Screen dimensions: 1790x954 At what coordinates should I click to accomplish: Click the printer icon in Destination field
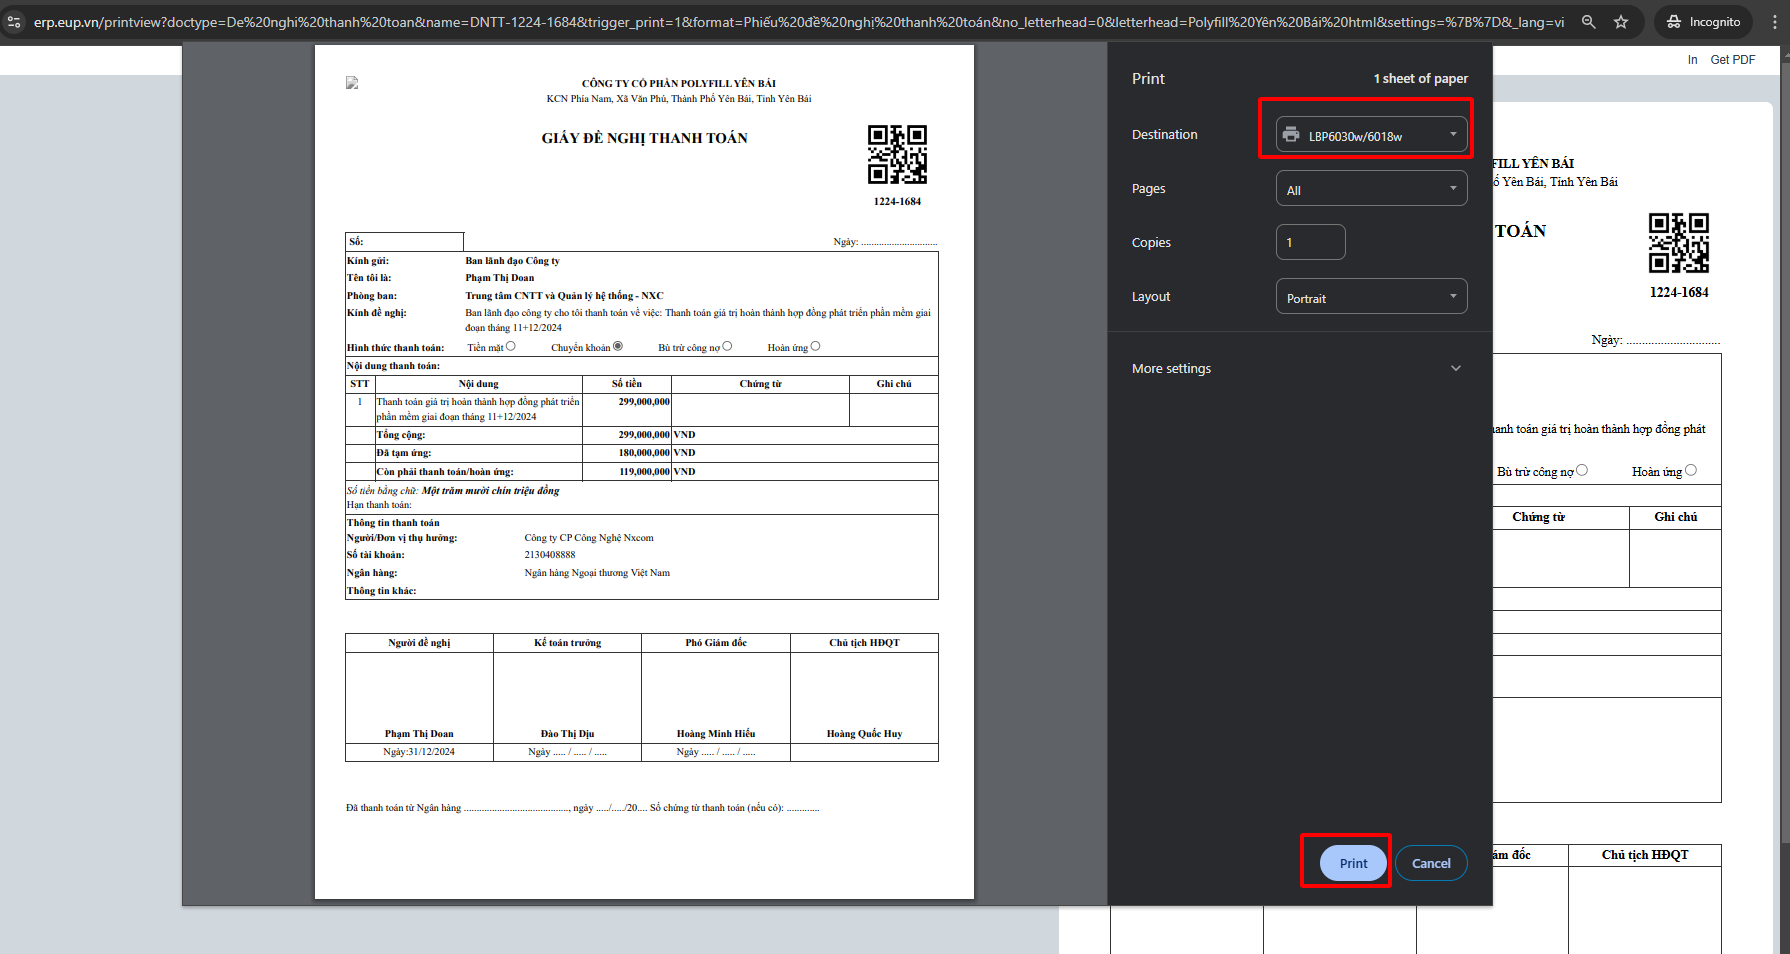(x=1291, y=135)
